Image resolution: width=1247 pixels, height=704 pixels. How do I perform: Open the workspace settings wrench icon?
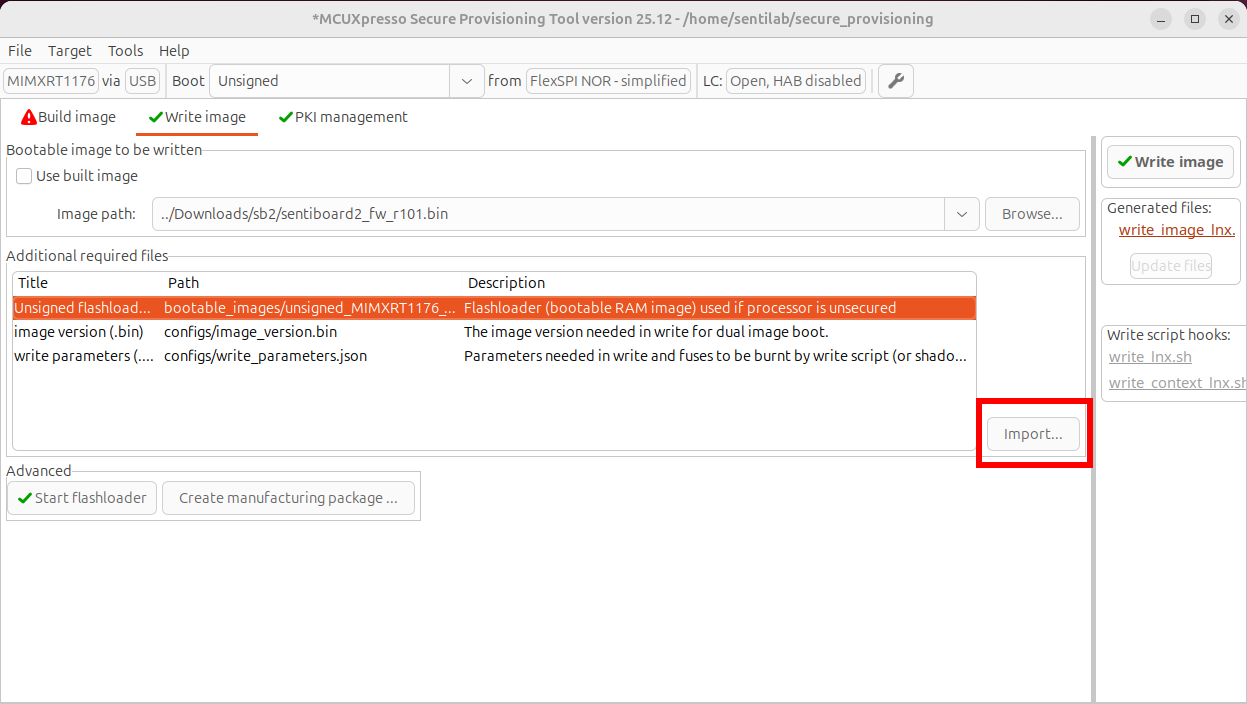895,81
